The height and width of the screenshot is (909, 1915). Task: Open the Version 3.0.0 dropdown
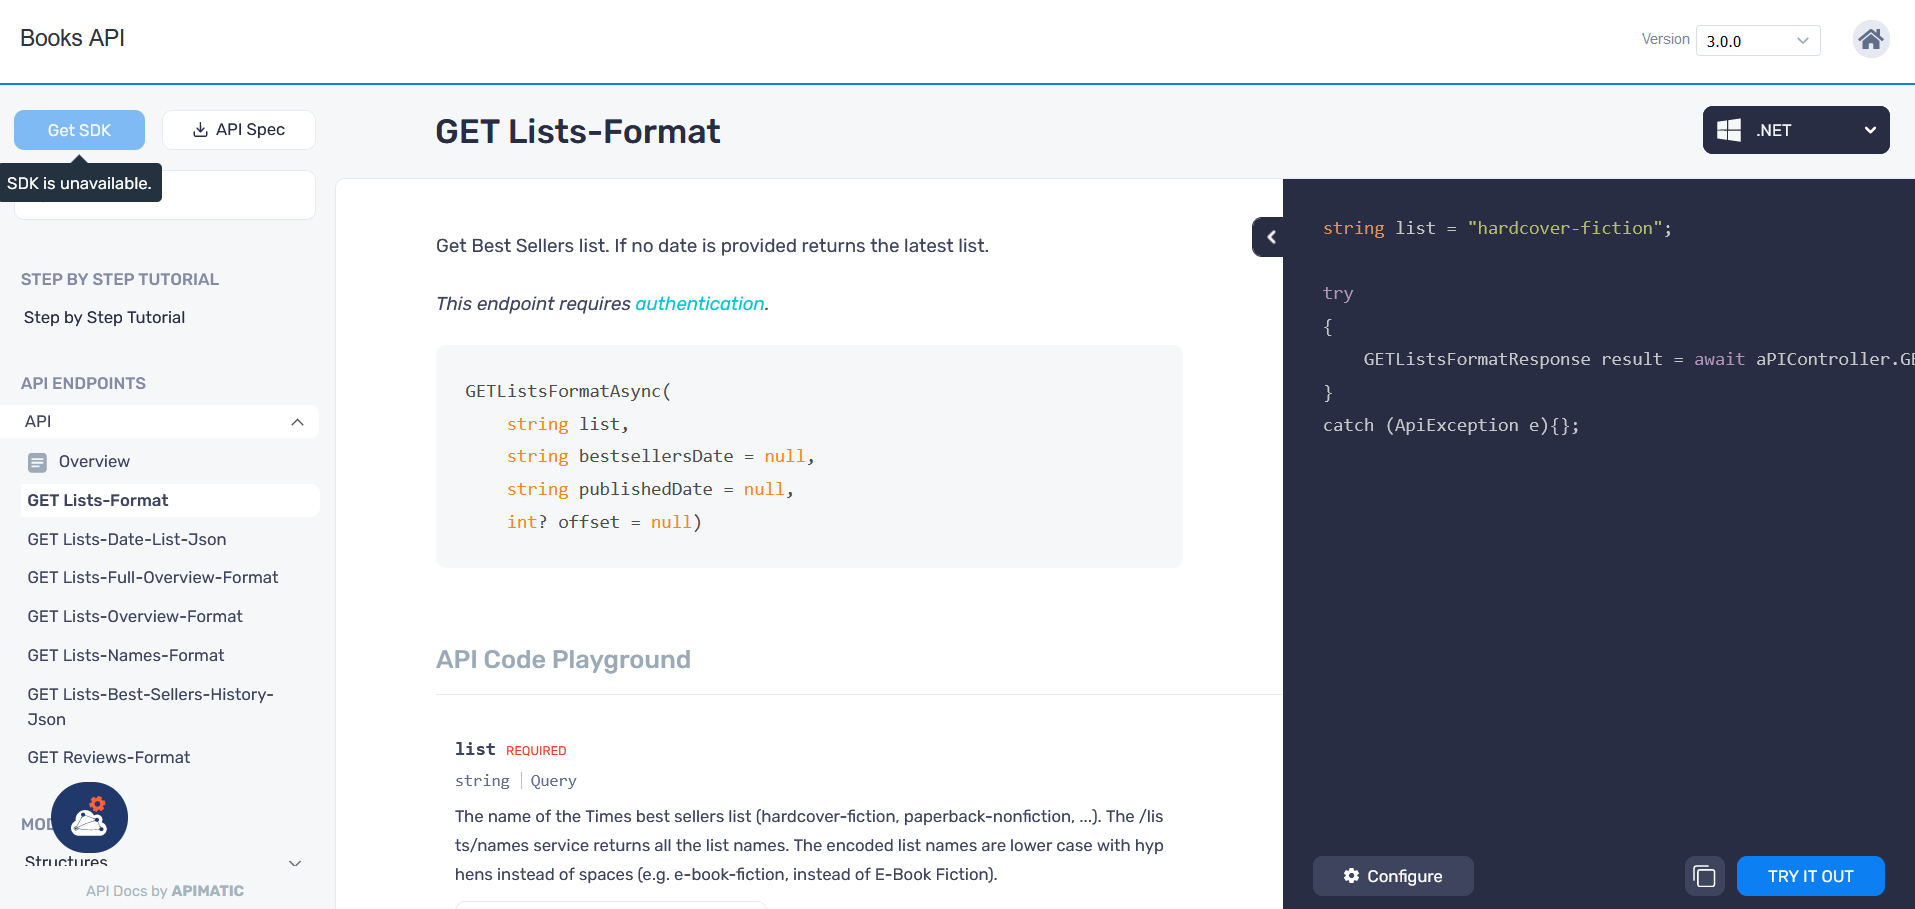[1758, 41]
